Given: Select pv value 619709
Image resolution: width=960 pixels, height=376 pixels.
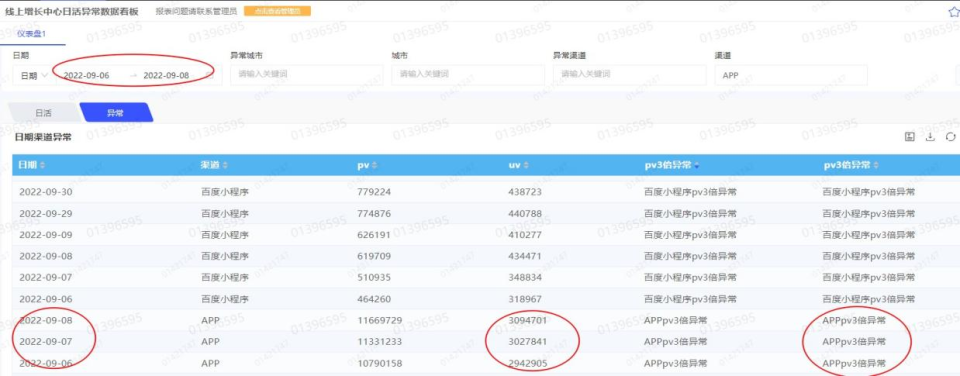Looking at the screenshot, I should tap(374, 256).
